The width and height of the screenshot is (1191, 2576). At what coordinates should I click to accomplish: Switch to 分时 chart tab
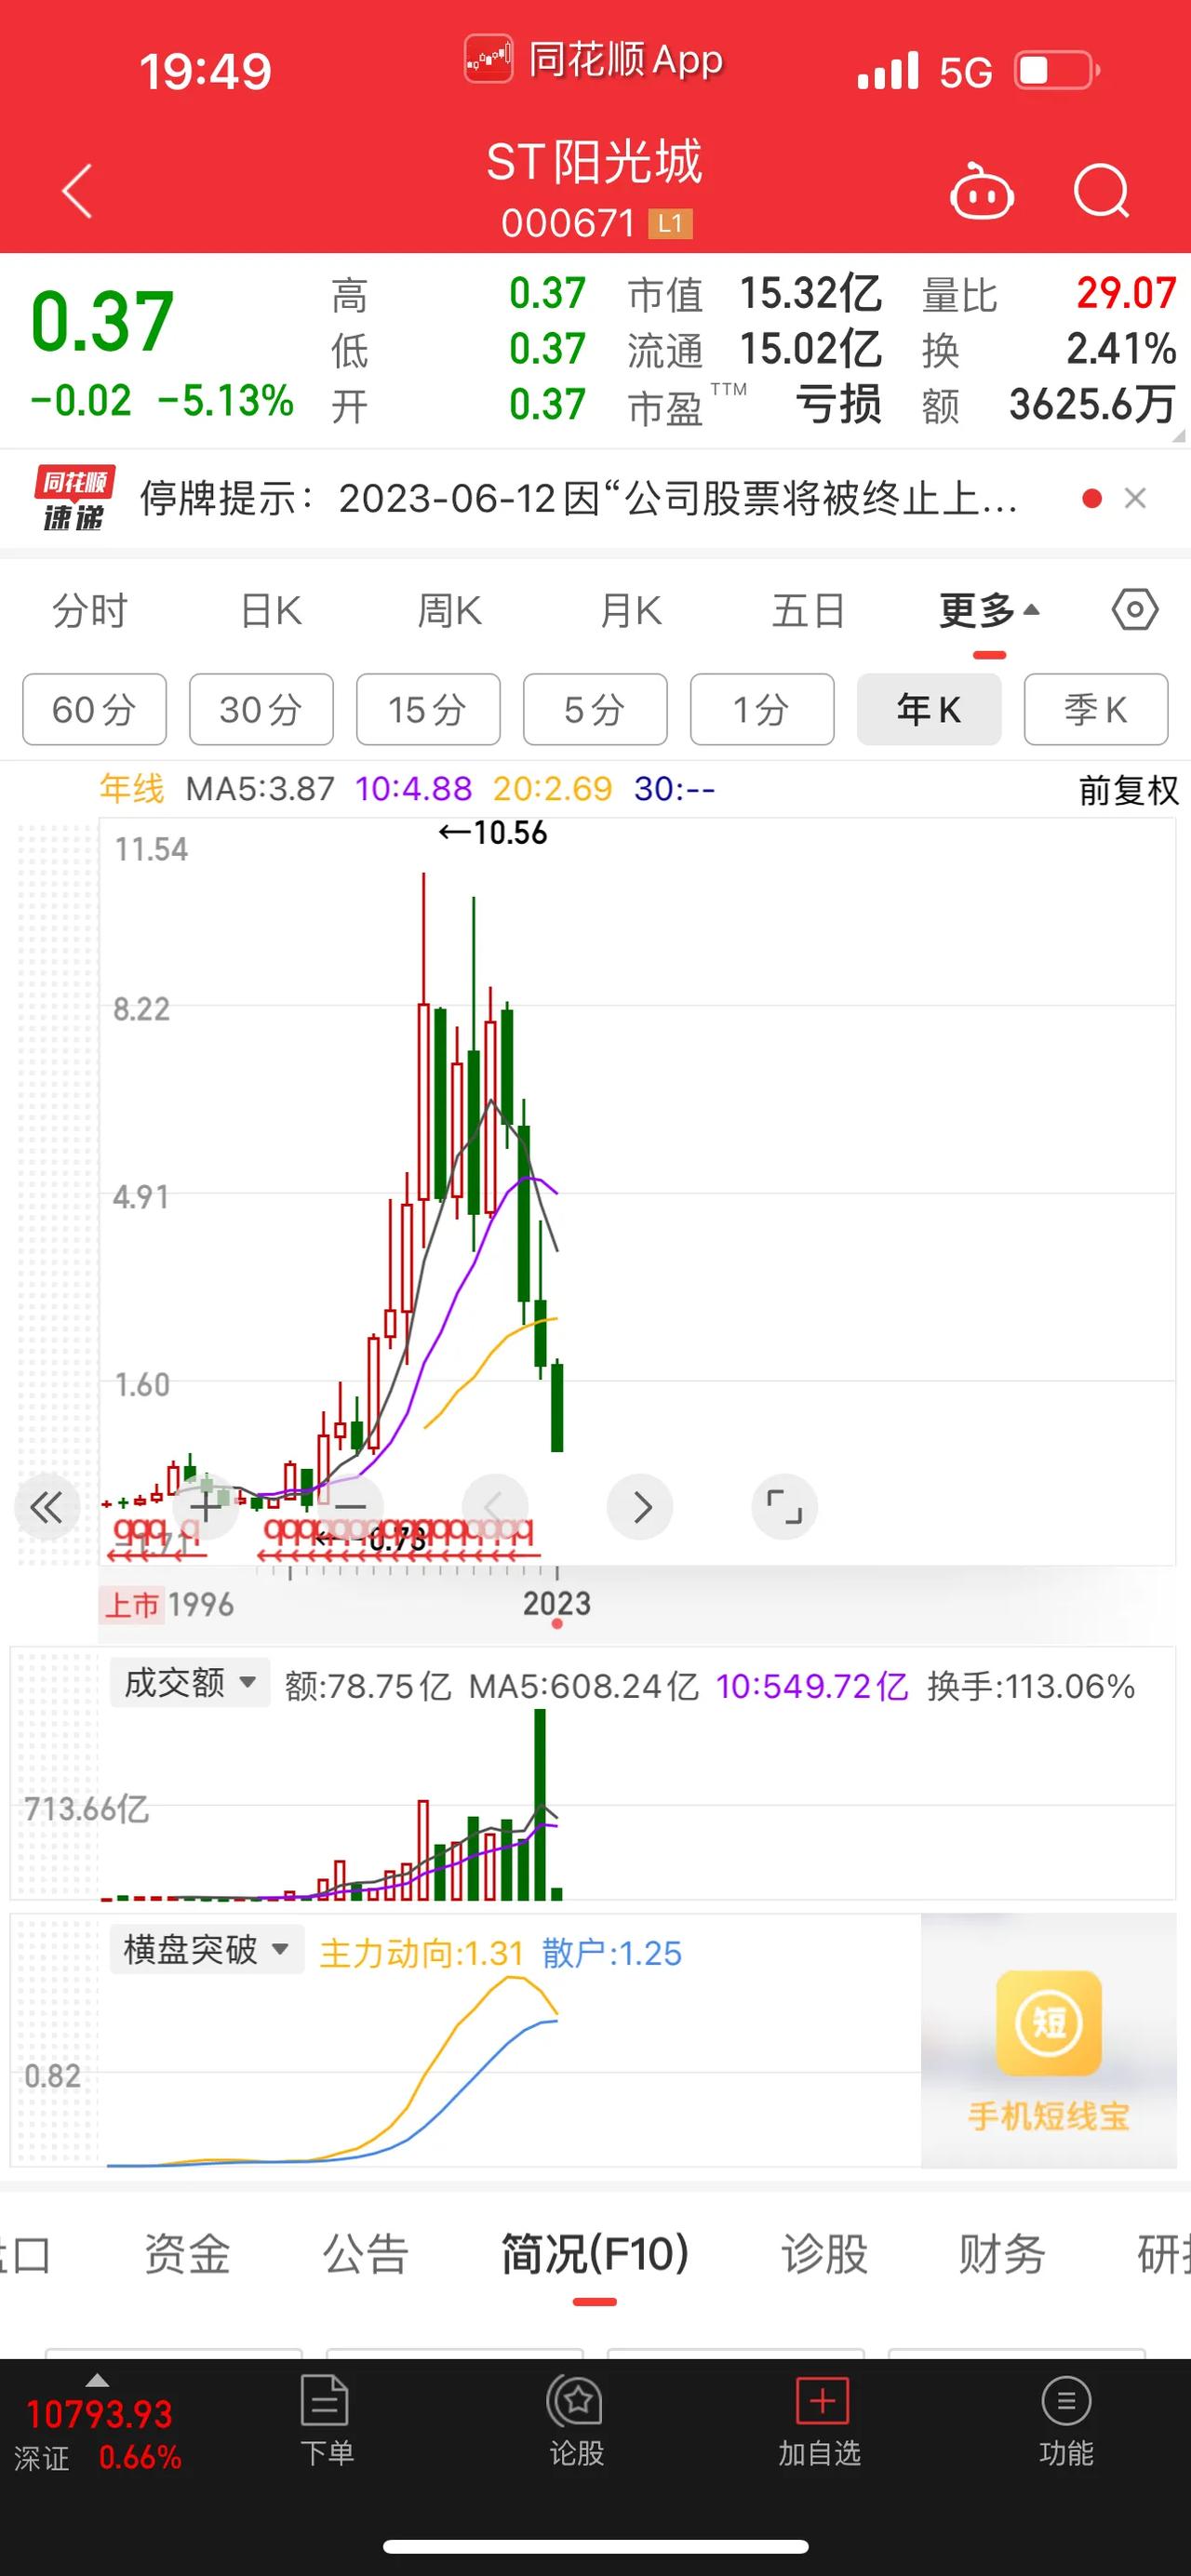tap(90, 610)
